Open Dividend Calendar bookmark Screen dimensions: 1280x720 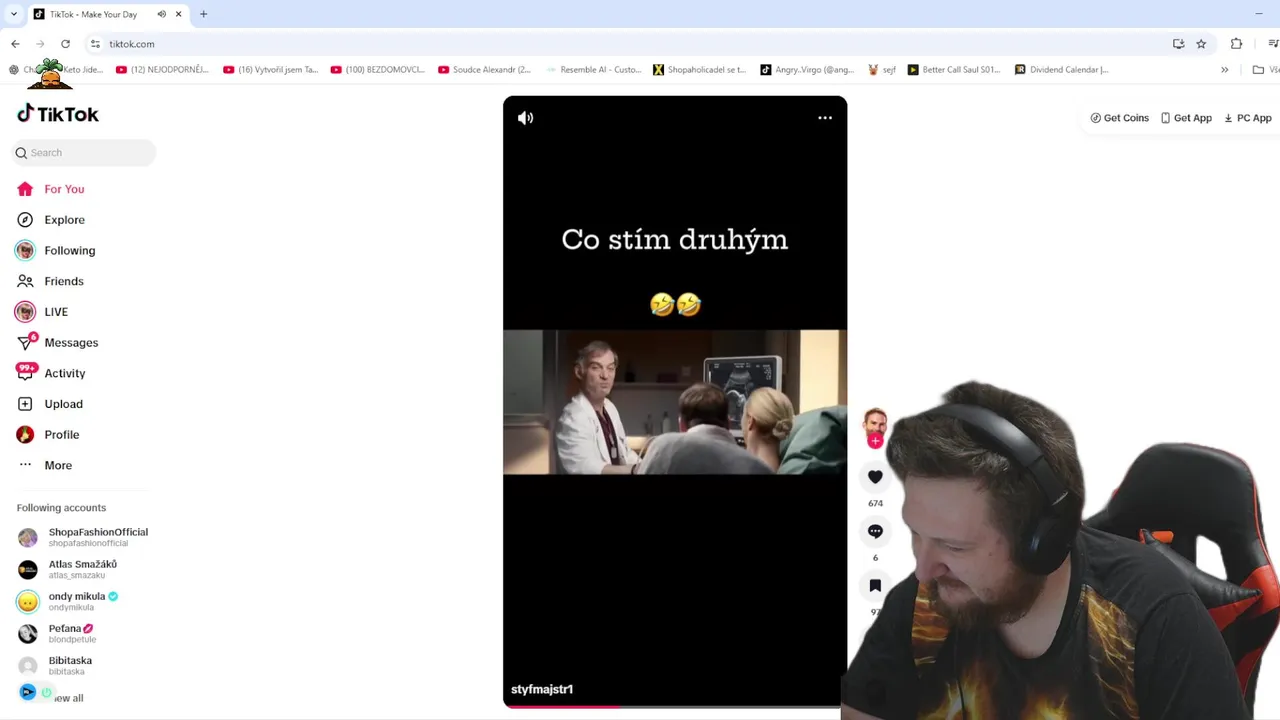[1061, 70]
